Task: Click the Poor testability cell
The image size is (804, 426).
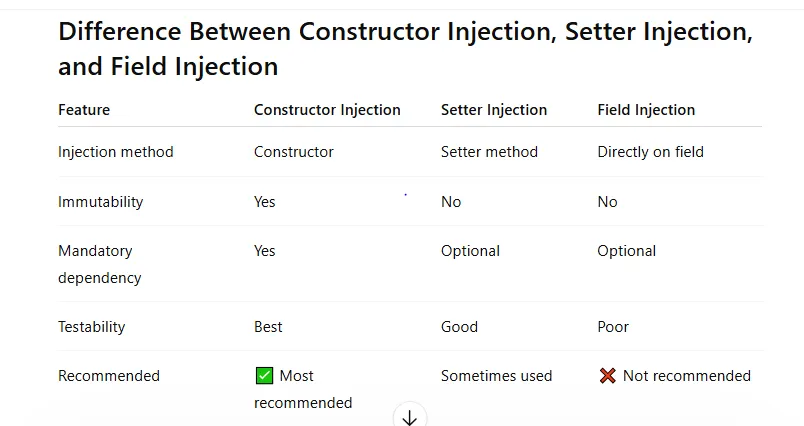Action: tap(613, 327)
